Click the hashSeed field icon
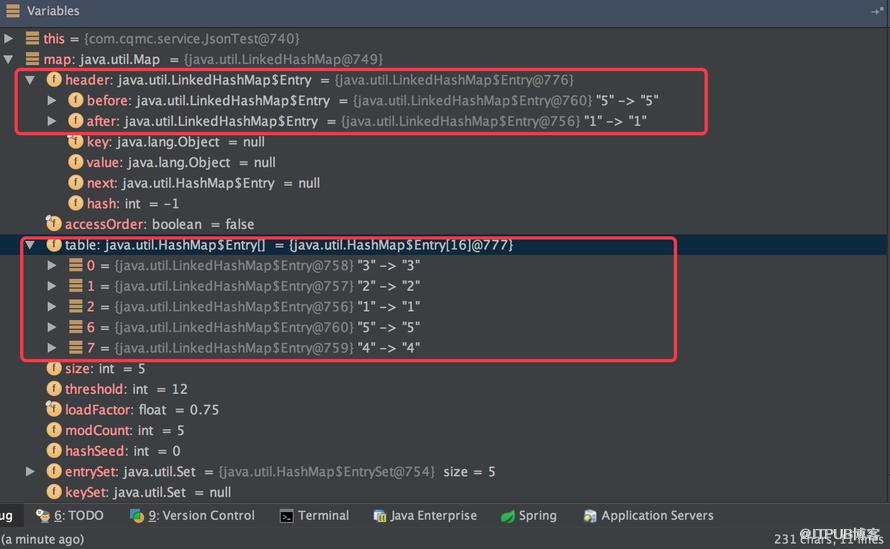Image resolution: width=890 pixels, height=549 pixels. 54,451
